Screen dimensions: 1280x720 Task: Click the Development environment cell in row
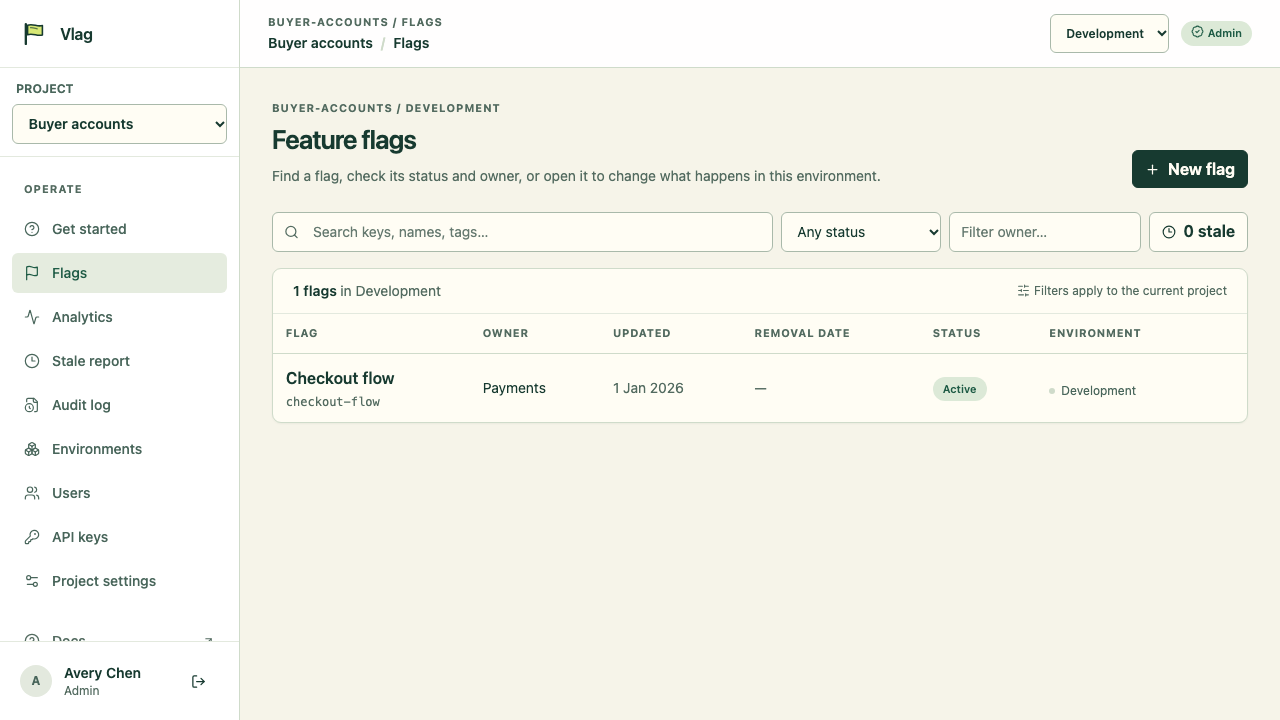(x=1092, y=391)
